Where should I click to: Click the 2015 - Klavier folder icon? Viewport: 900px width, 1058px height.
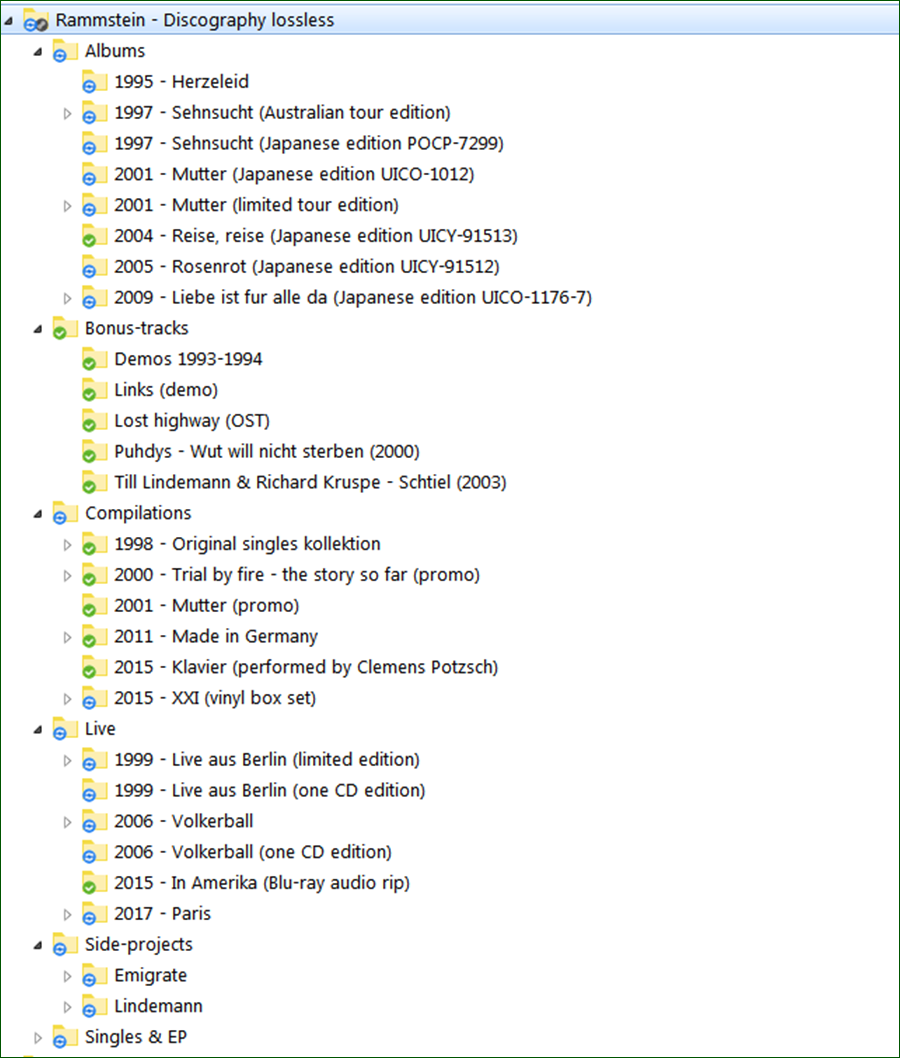click(94, 667)
